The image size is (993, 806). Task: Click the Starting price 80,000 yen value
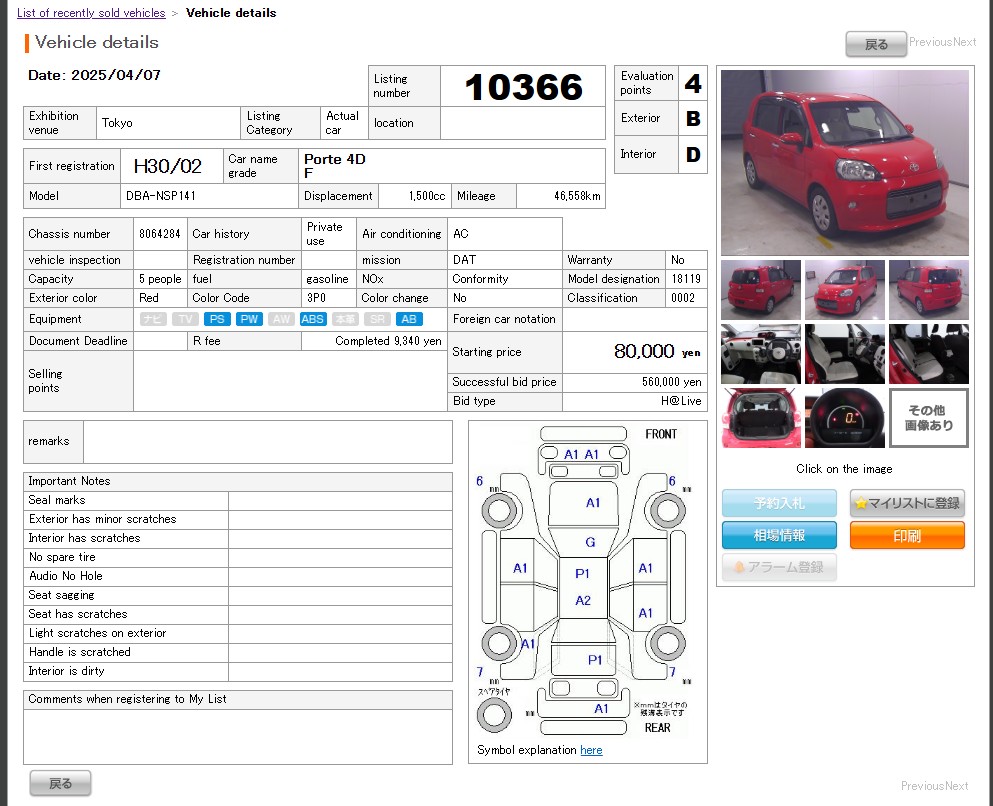657,351
